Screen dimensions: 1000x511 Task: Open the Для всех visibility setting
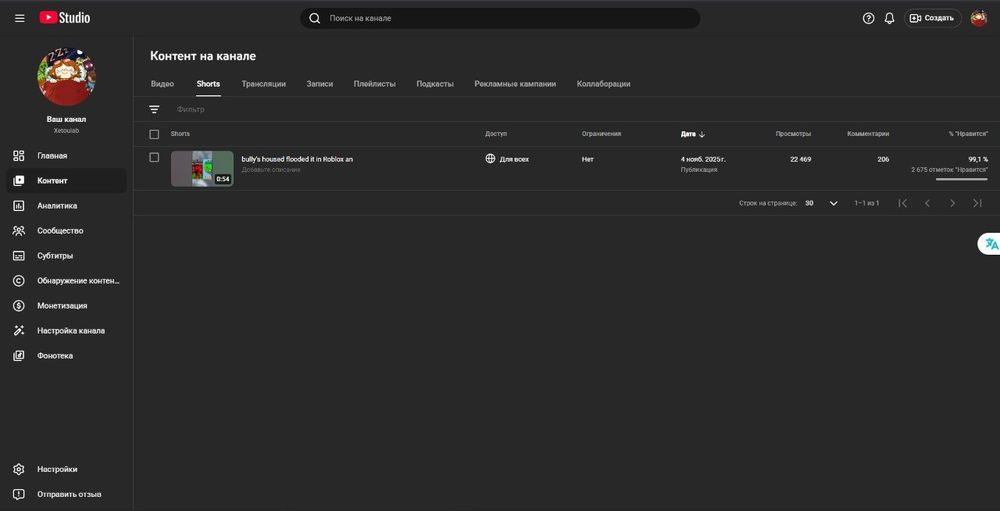tap(508, 159)
